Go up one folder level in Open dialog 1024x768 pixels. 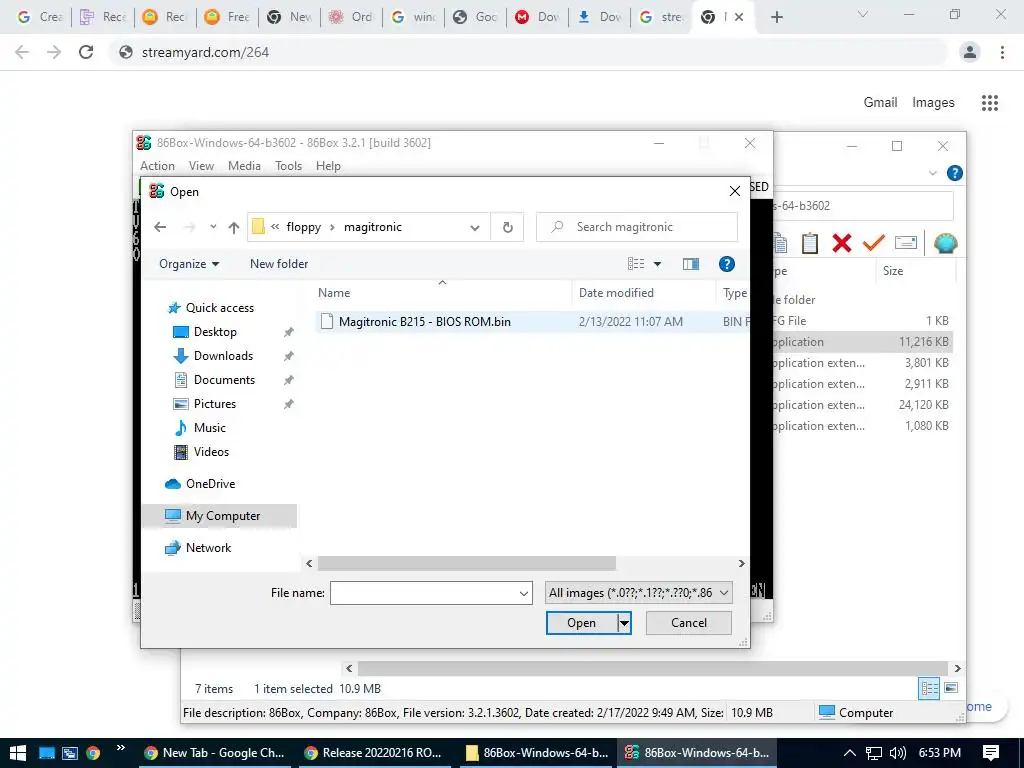point(234,227)
